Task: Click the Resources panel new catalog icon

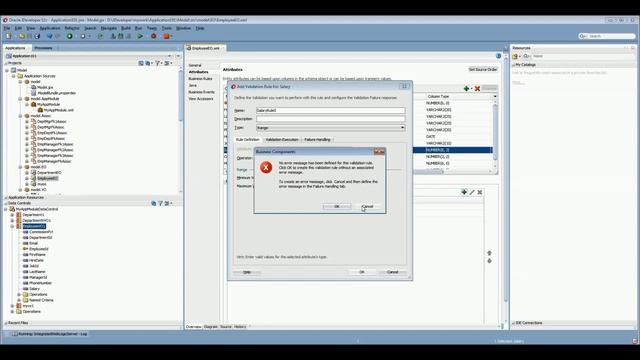Action: coord(515,56)
